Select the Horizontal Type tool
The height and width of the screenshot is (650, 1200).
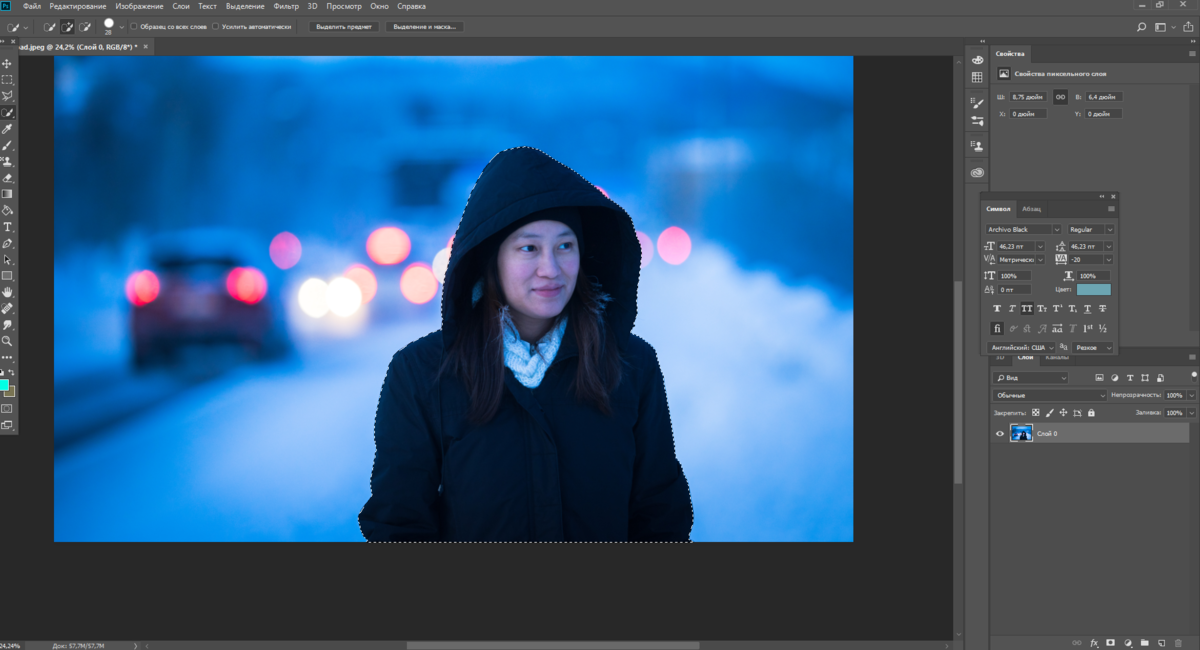click(x=7, y=227)
